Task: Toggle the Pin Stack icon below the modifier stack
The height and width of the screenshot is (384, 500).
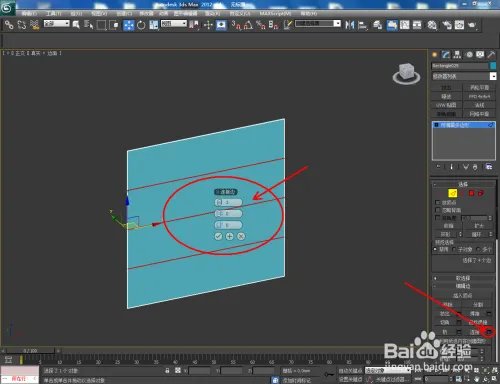Action: (438, 167)
